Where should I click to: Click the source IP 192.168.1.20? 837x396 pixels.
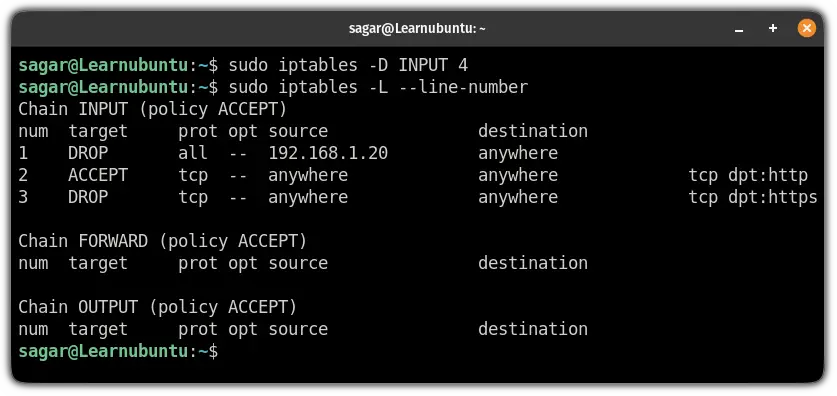pyautogui.click(x=328, y=153)
